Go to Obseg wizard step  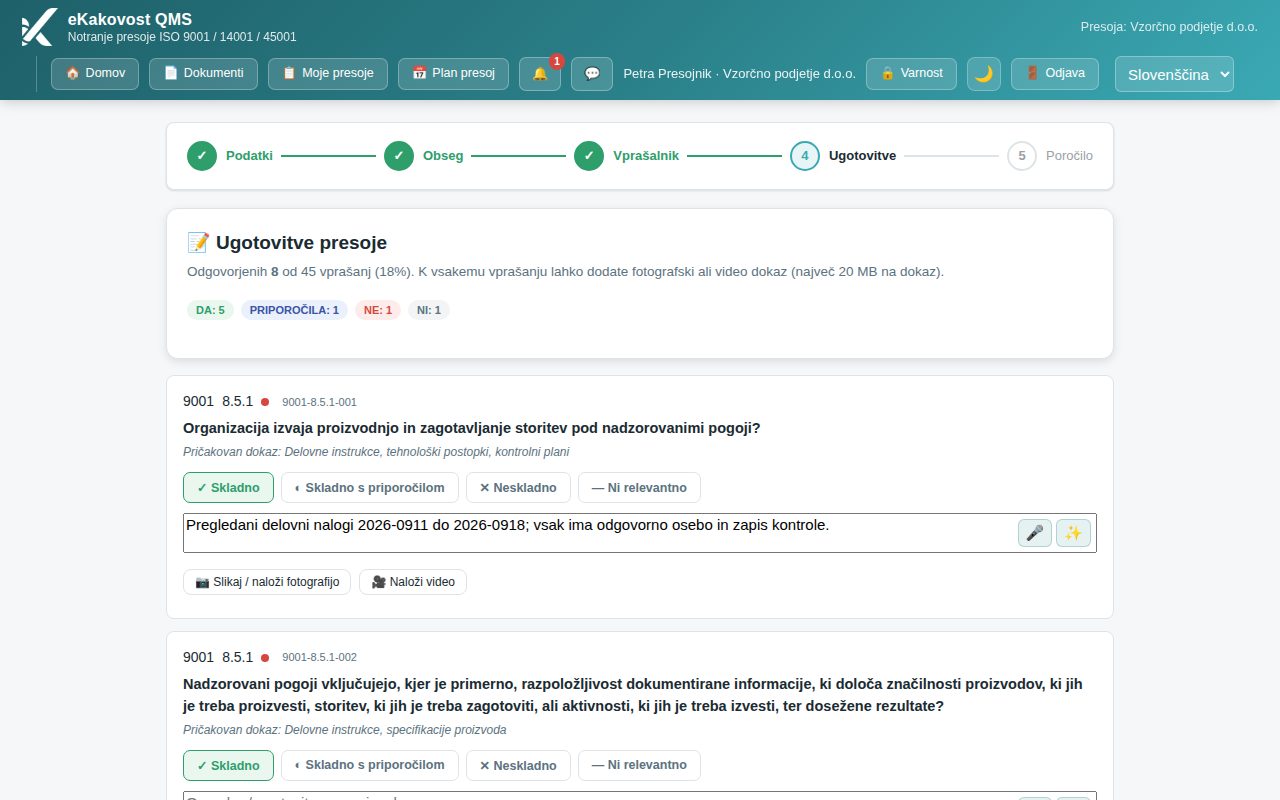pos(424,156)
